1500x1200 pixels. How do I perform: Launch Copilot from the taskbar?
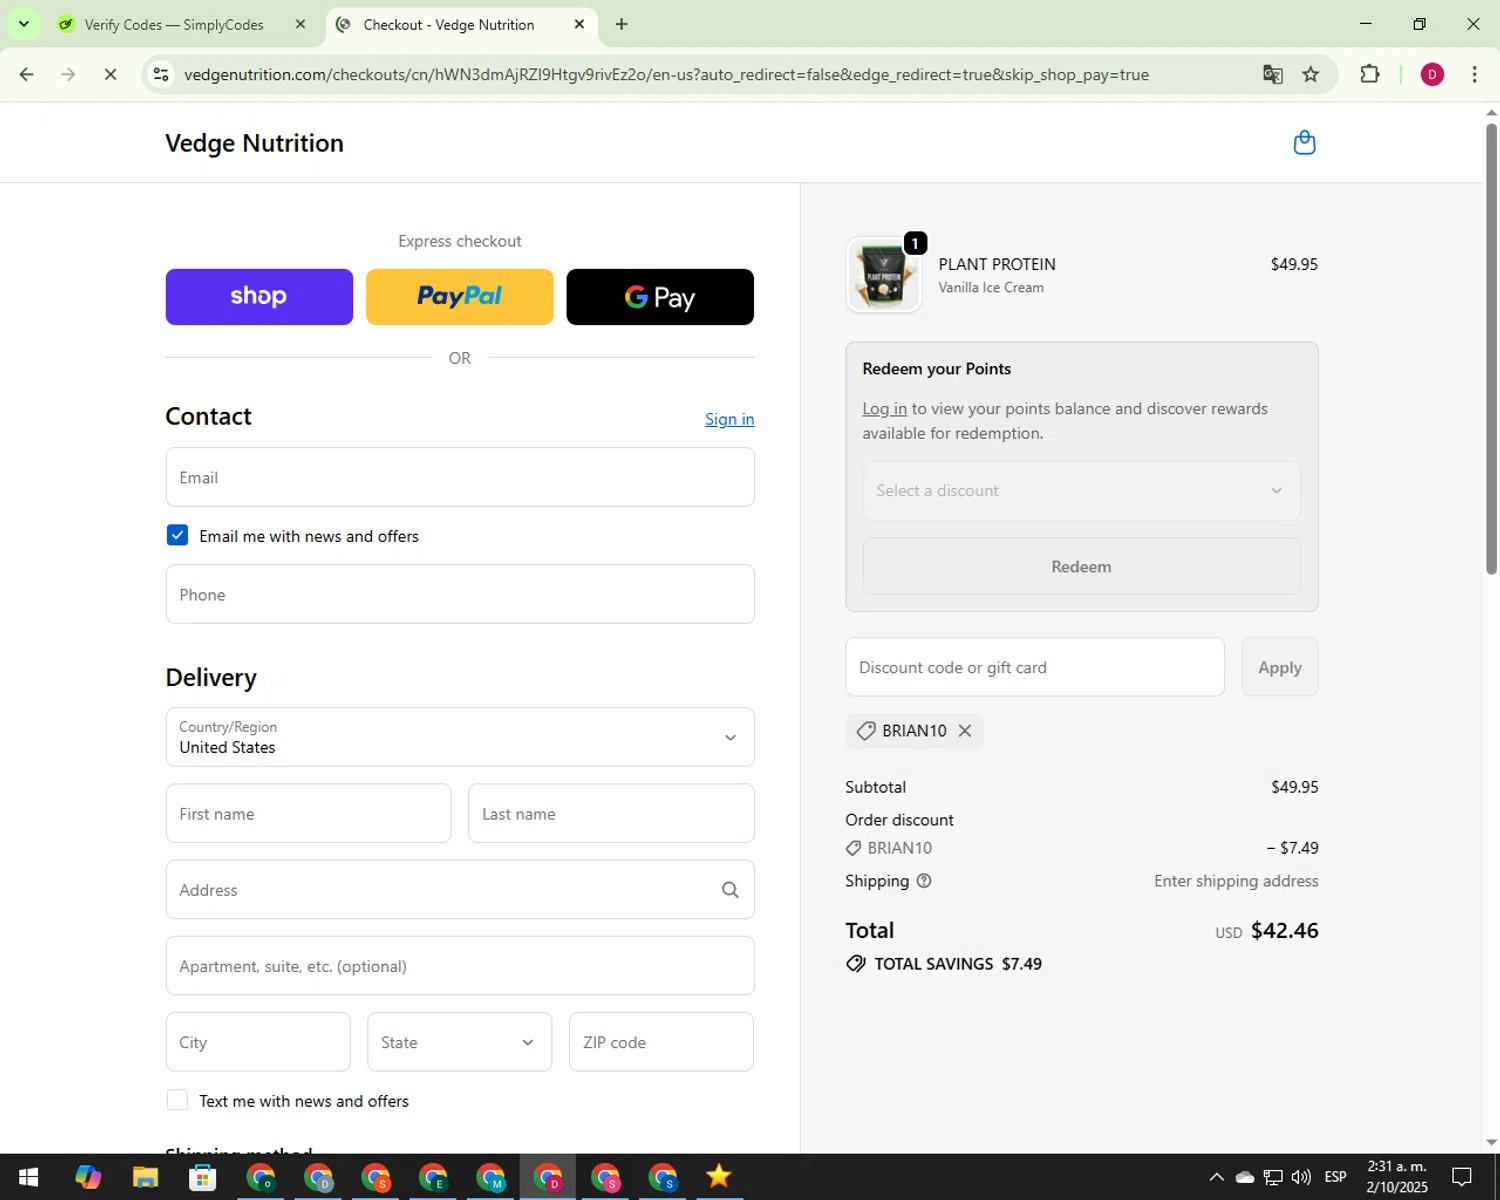point(88,1177)
